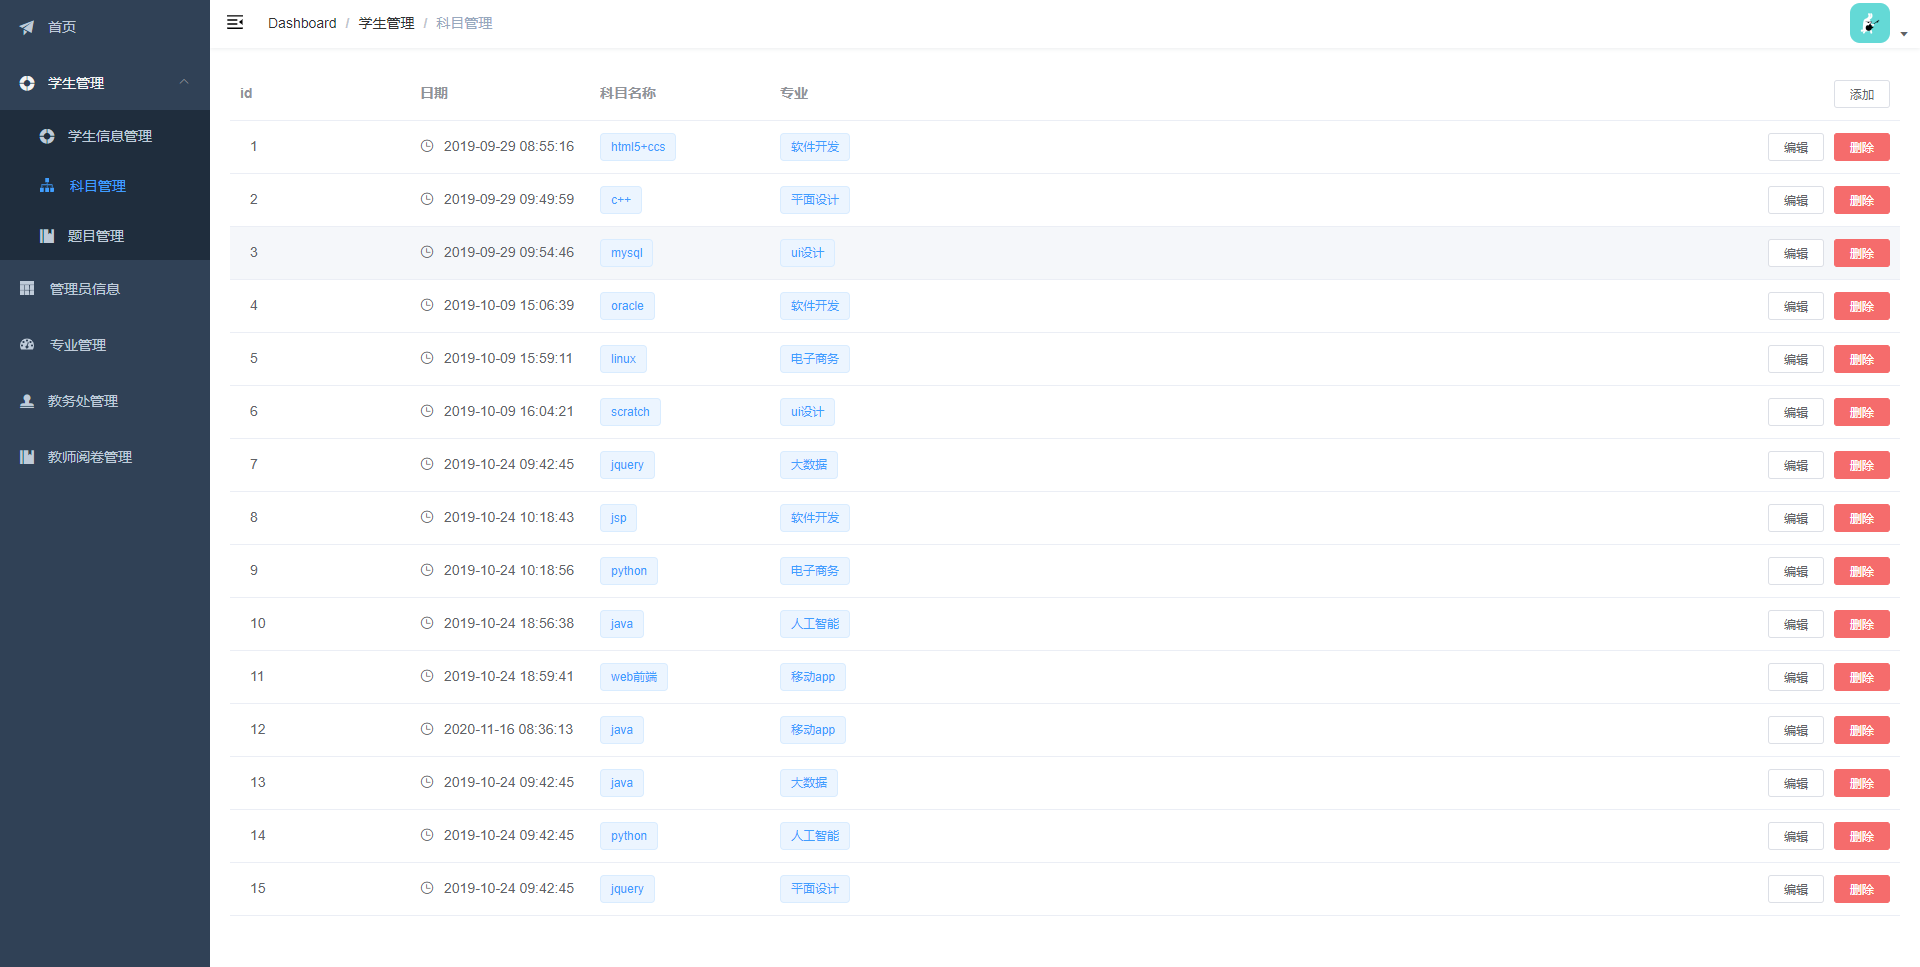The image size is (1920, 967).
Task: Click the 添加 button
Action: coord(1861,94)
